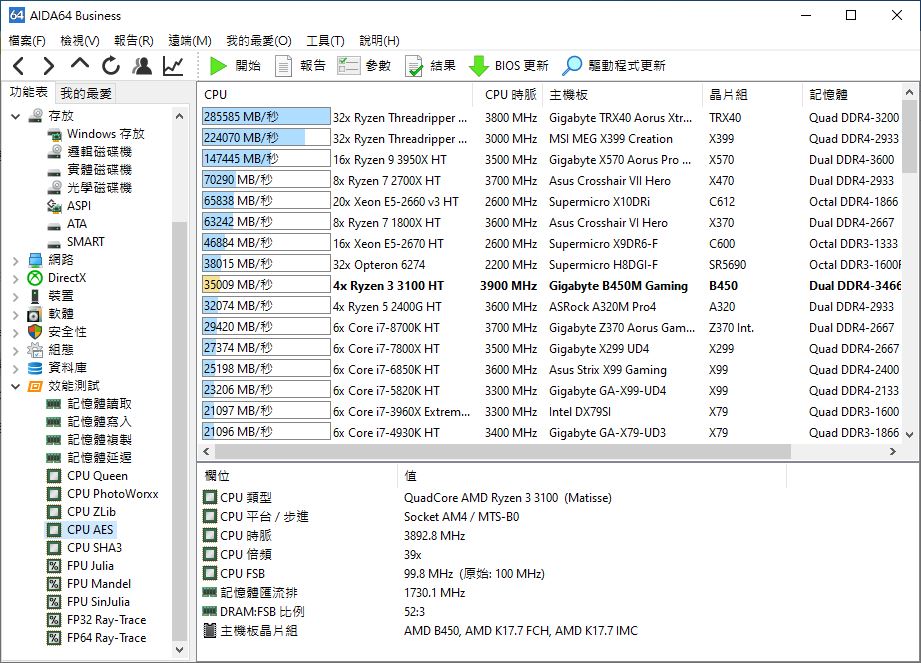The image size is (921, 663).
Task: Select CPU Queen benchmark in tree
Action: (x=97, y=476)
